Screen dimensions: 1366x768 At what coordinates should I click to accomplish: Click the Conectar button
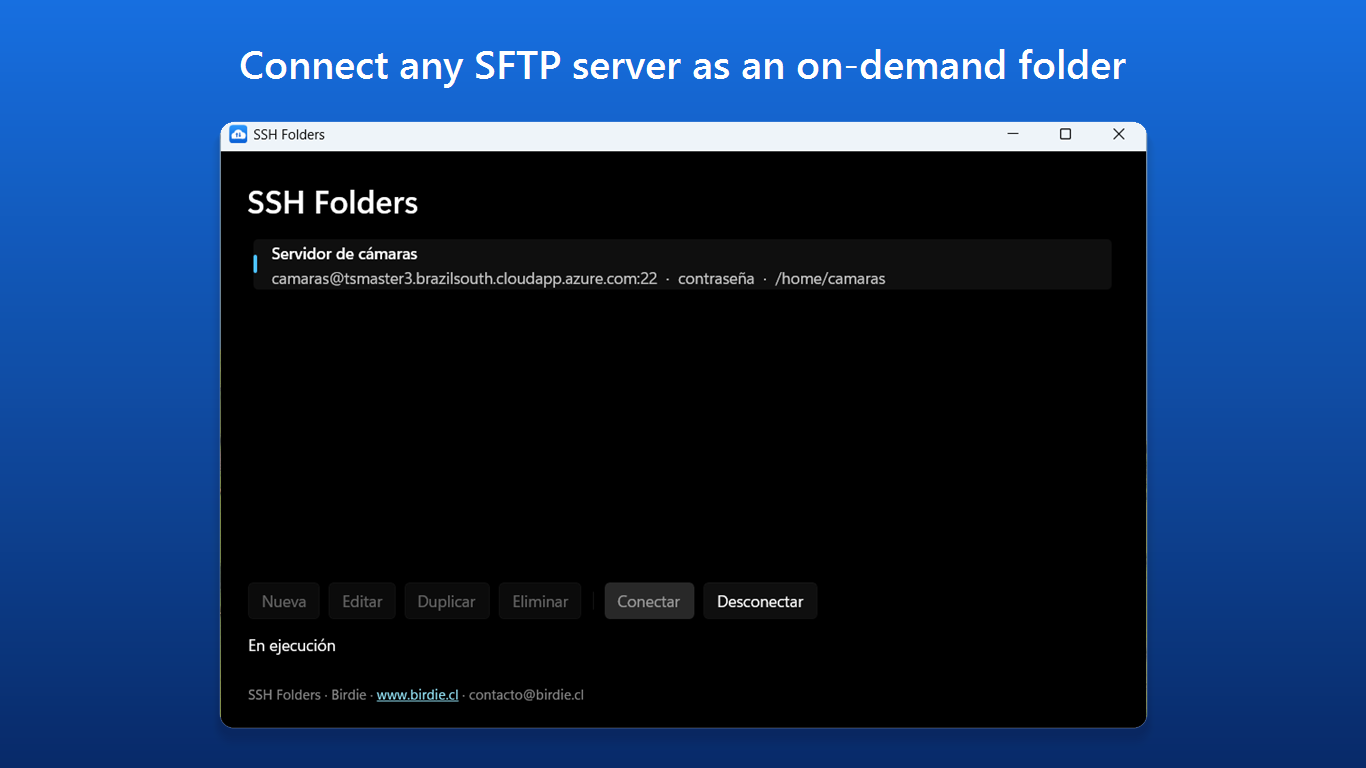649,601
